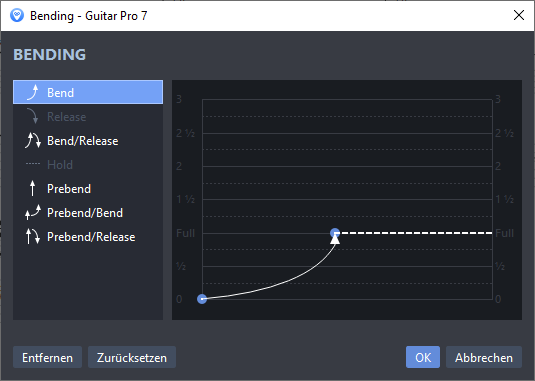Confirm the bending with OK
The image size is (535, 381).
pyautogui.click(x=423, y=357)
